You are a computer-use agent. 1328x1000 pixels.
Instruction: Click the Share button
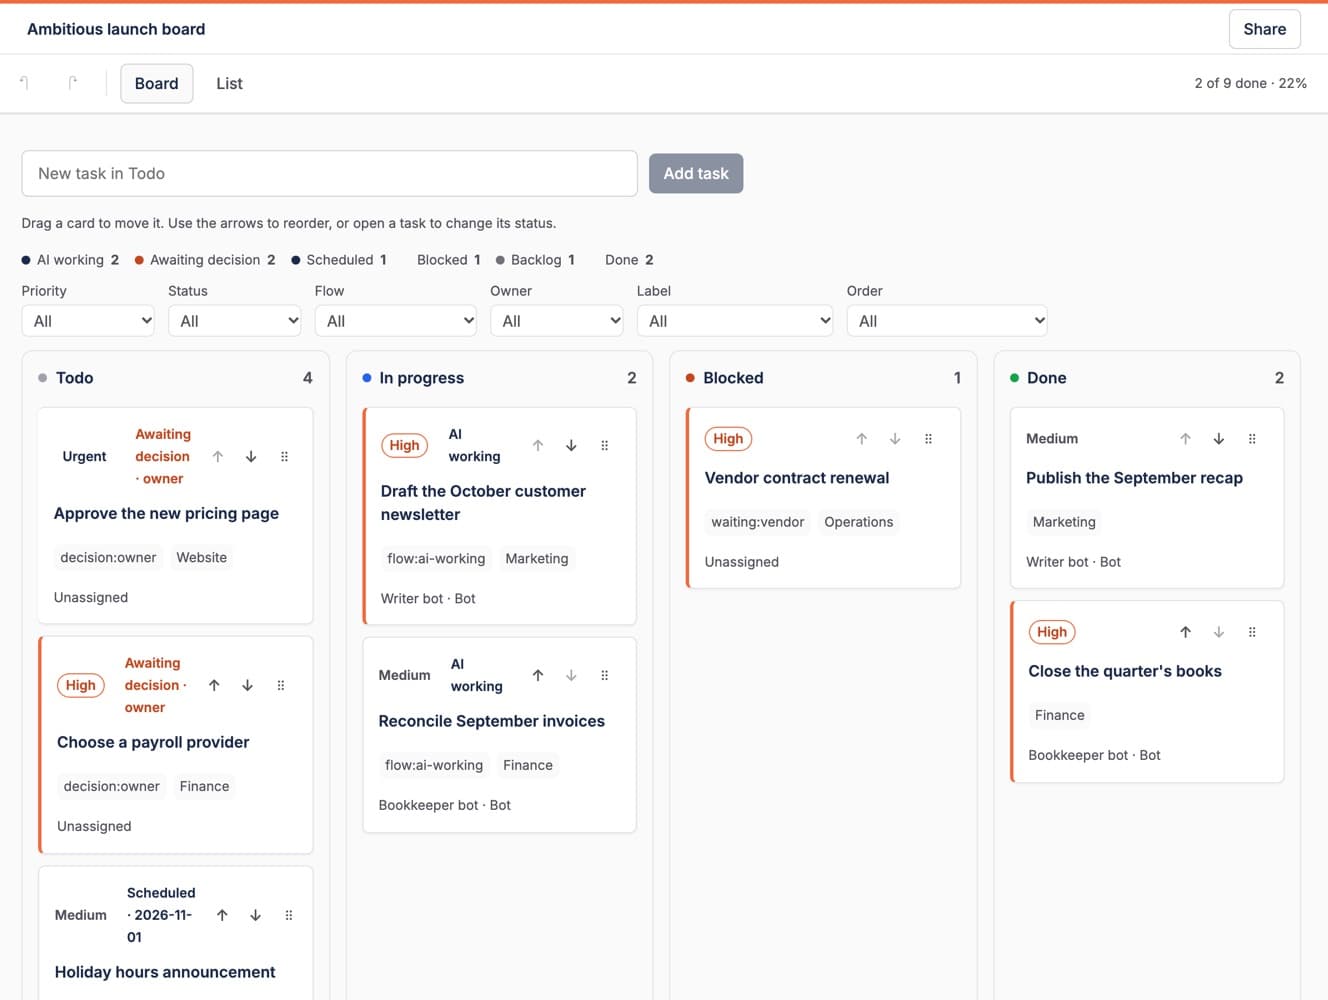[1265, 29]
